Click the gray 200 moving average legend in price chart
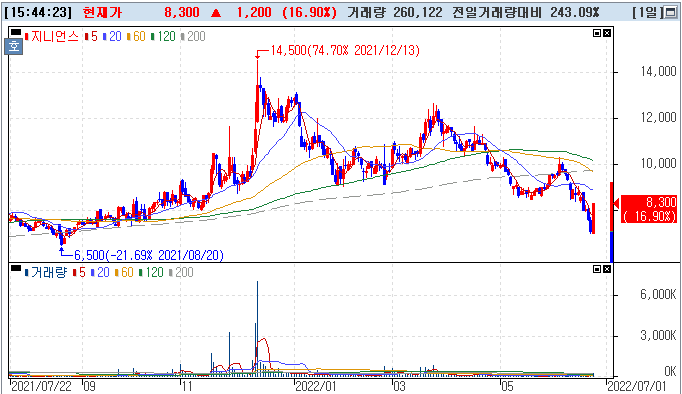Image resolution: width=682 pixels, height=394 pixels. click(193, 37)
